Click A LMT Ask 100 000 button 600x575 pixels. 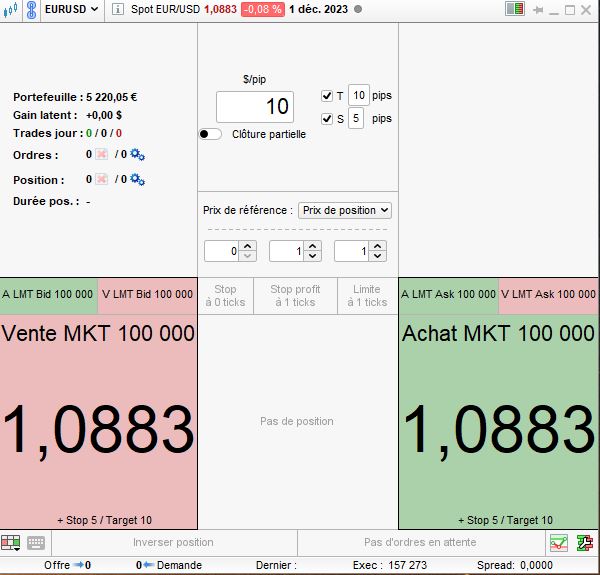point(448,296)
